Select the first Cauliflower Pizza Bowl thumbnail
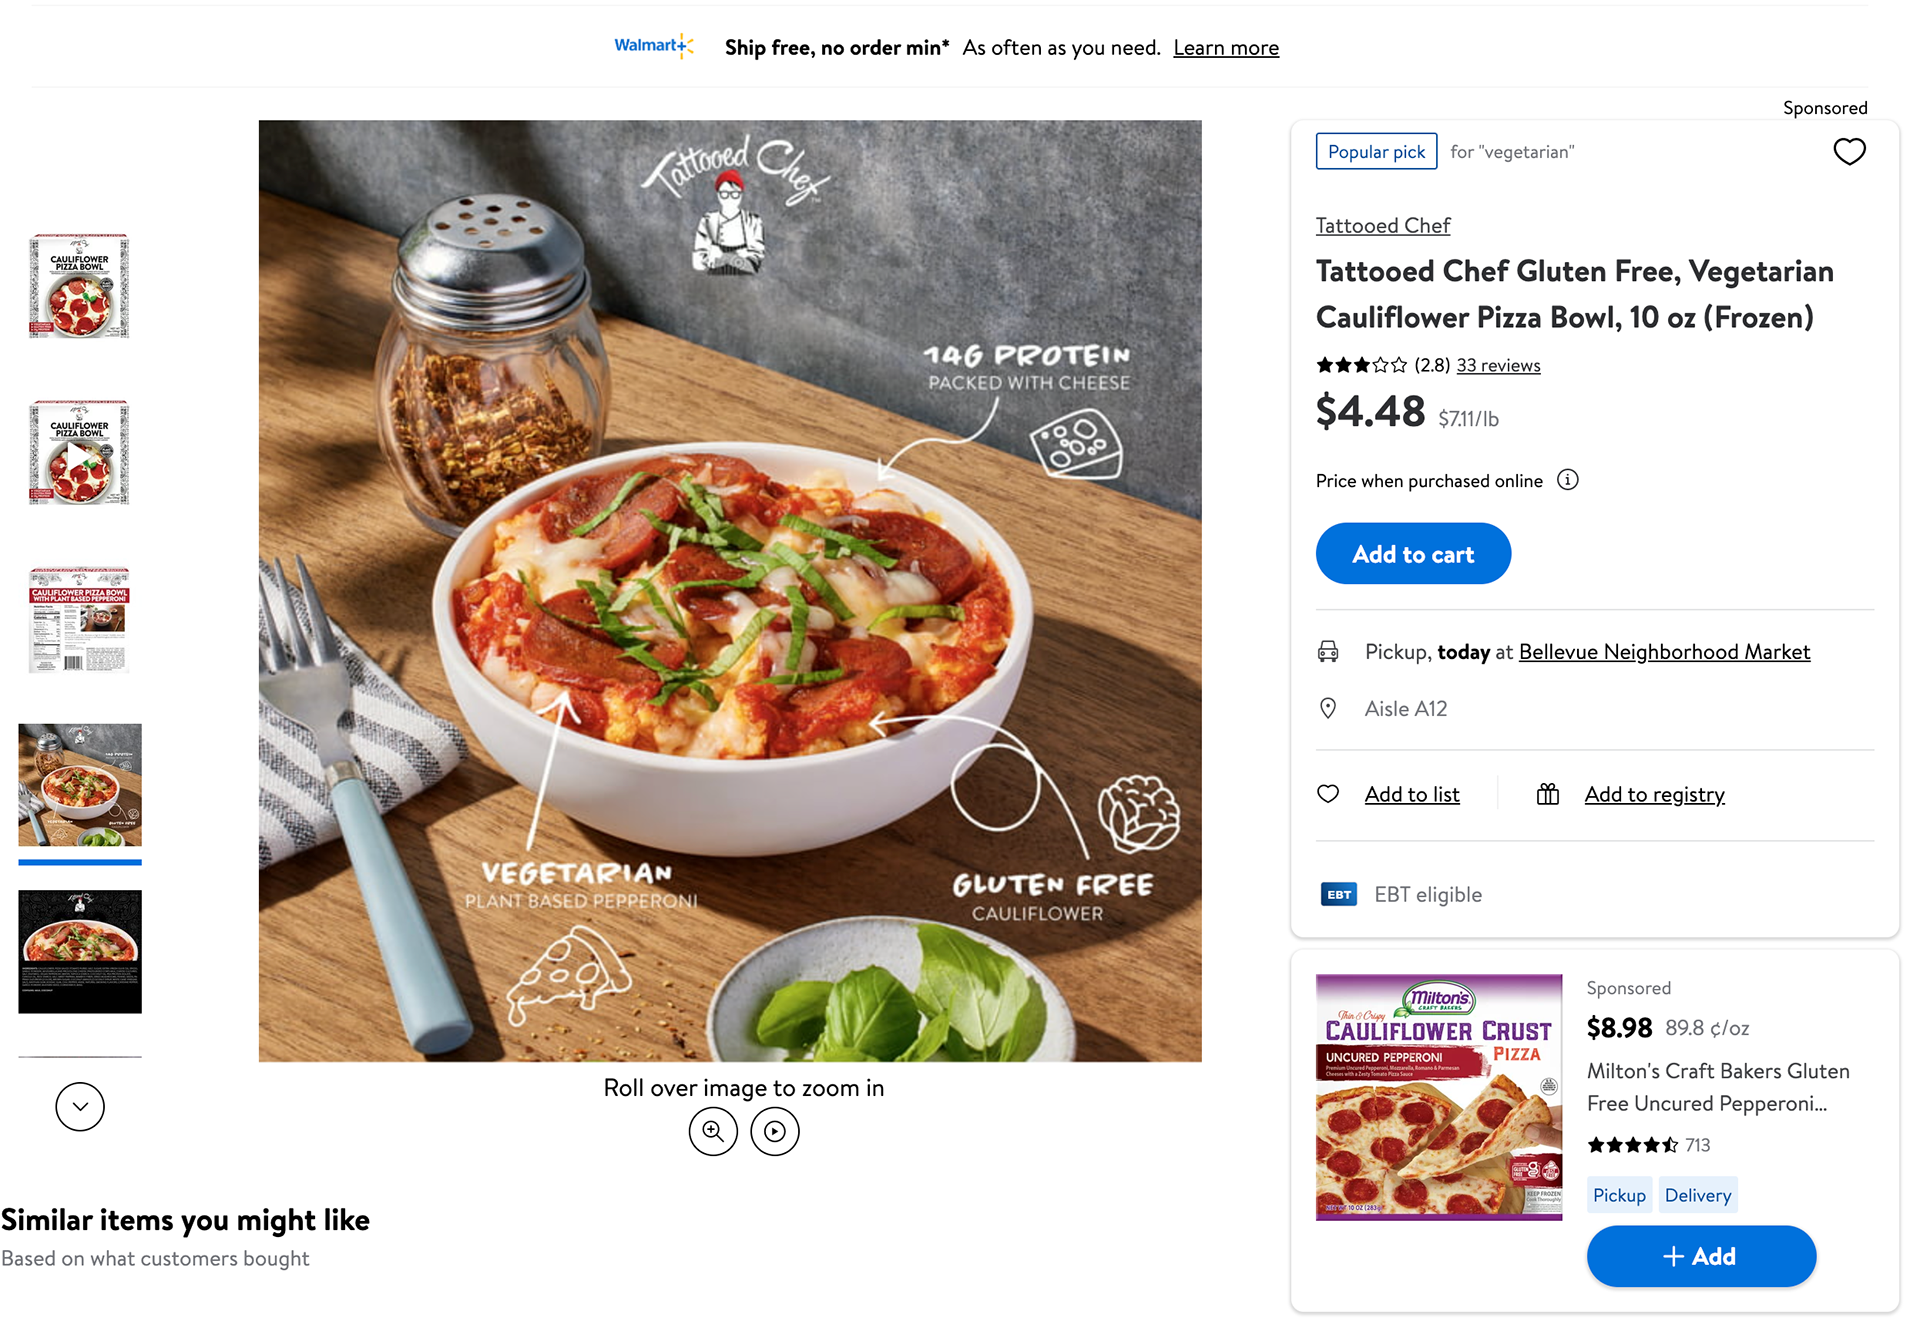The width and height of the screenshot is (1920, 1338). tap(80, 286)
